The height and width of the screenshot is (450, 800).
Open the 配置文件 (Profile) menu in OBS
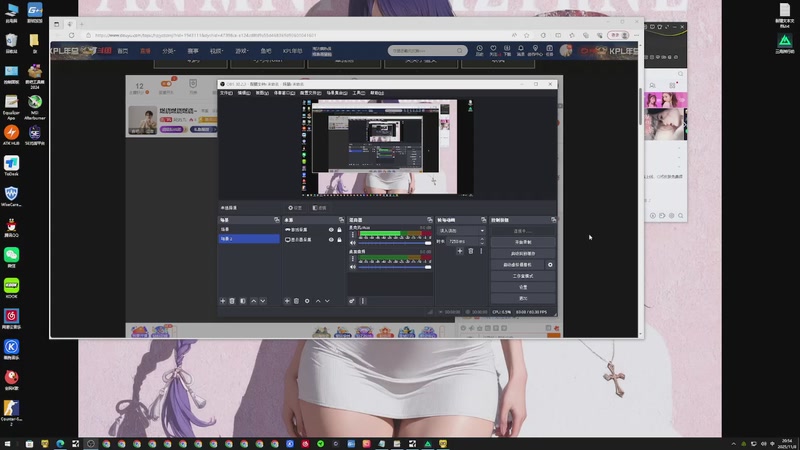point(310,93)
